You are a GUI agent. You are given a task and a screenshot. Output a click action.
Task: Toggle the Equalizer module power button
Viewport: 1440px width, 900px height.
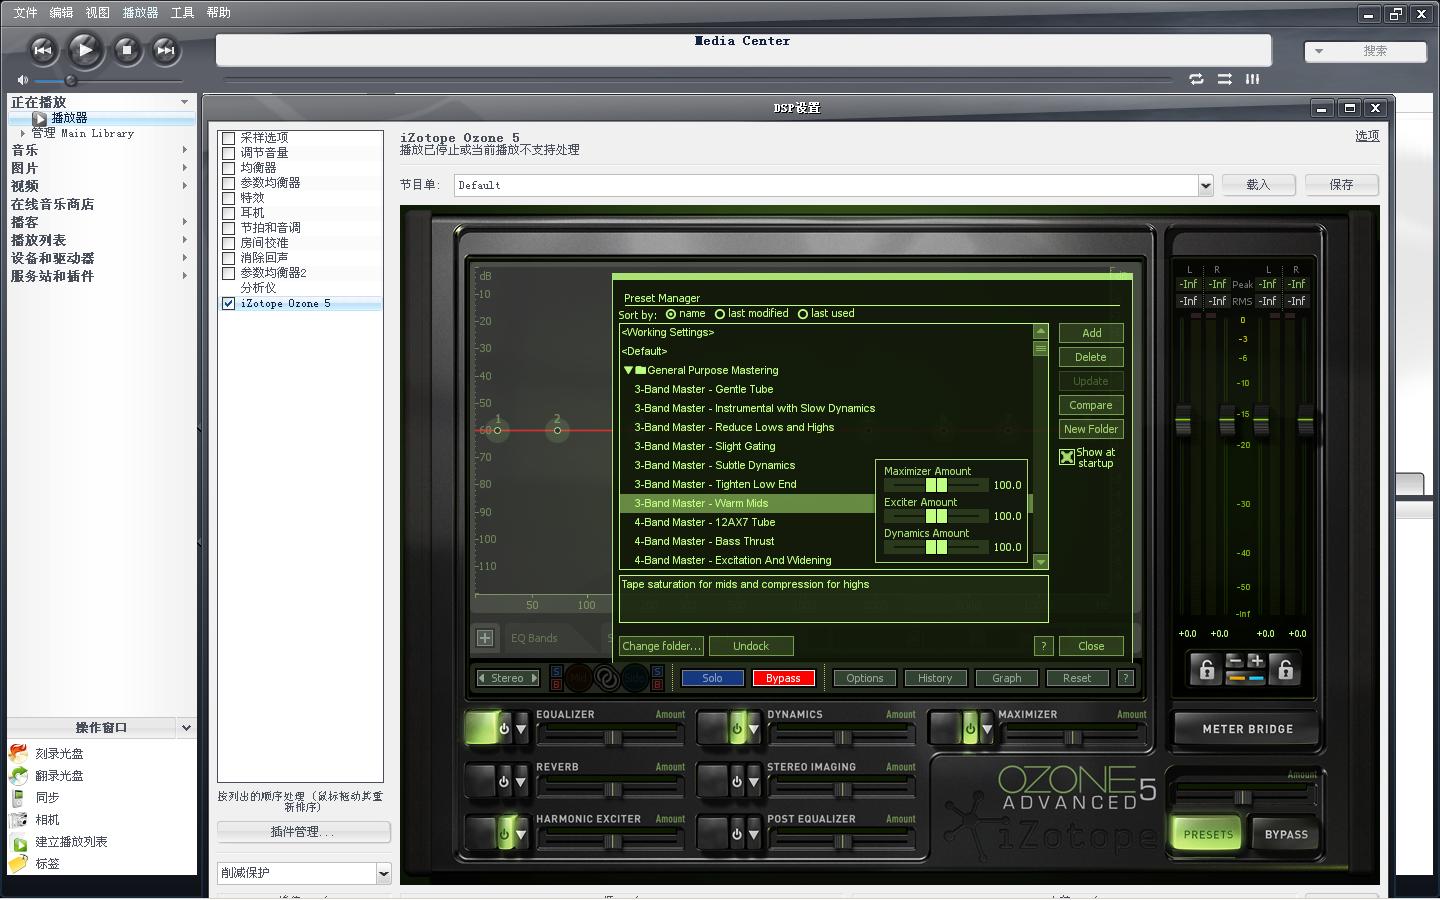pos(504,729)
